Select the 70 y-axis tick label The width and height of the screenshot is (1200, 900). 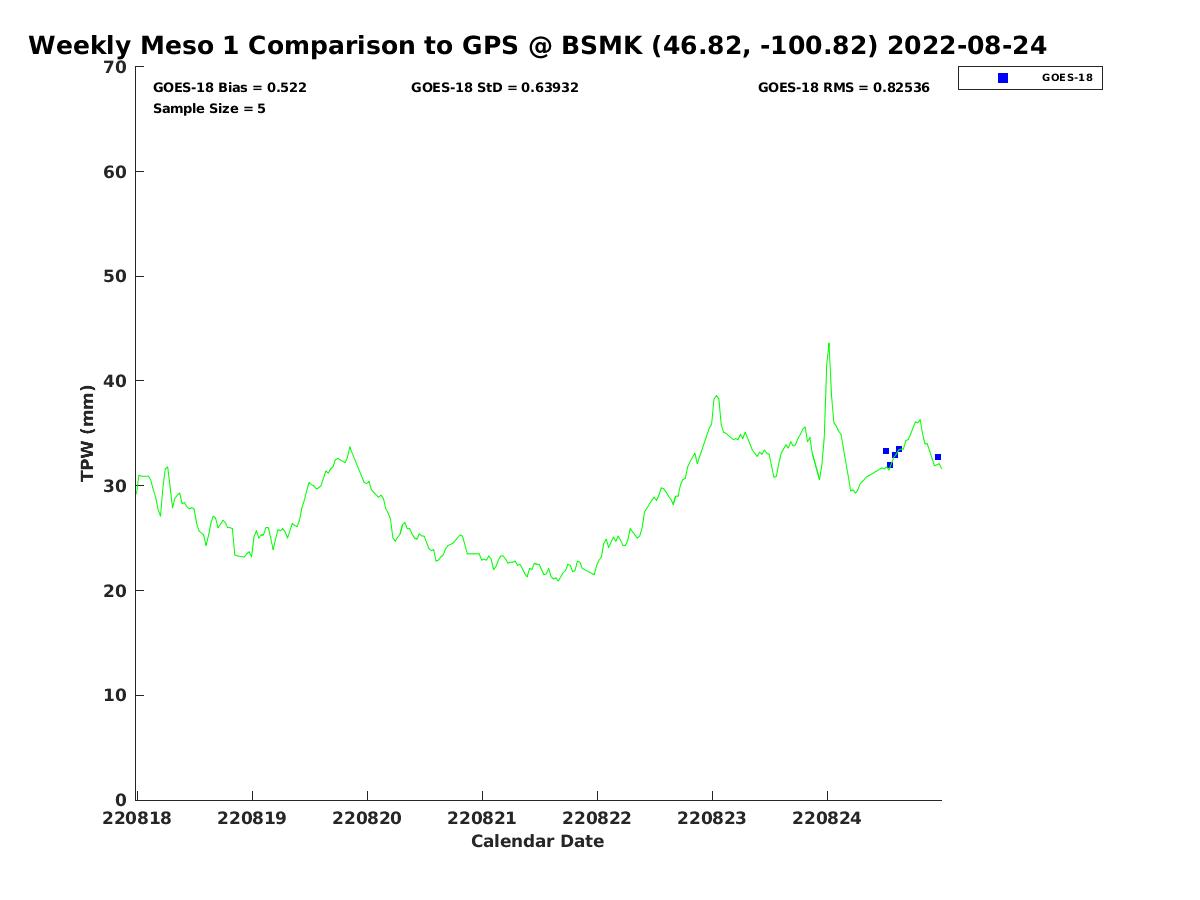(116, 67)
